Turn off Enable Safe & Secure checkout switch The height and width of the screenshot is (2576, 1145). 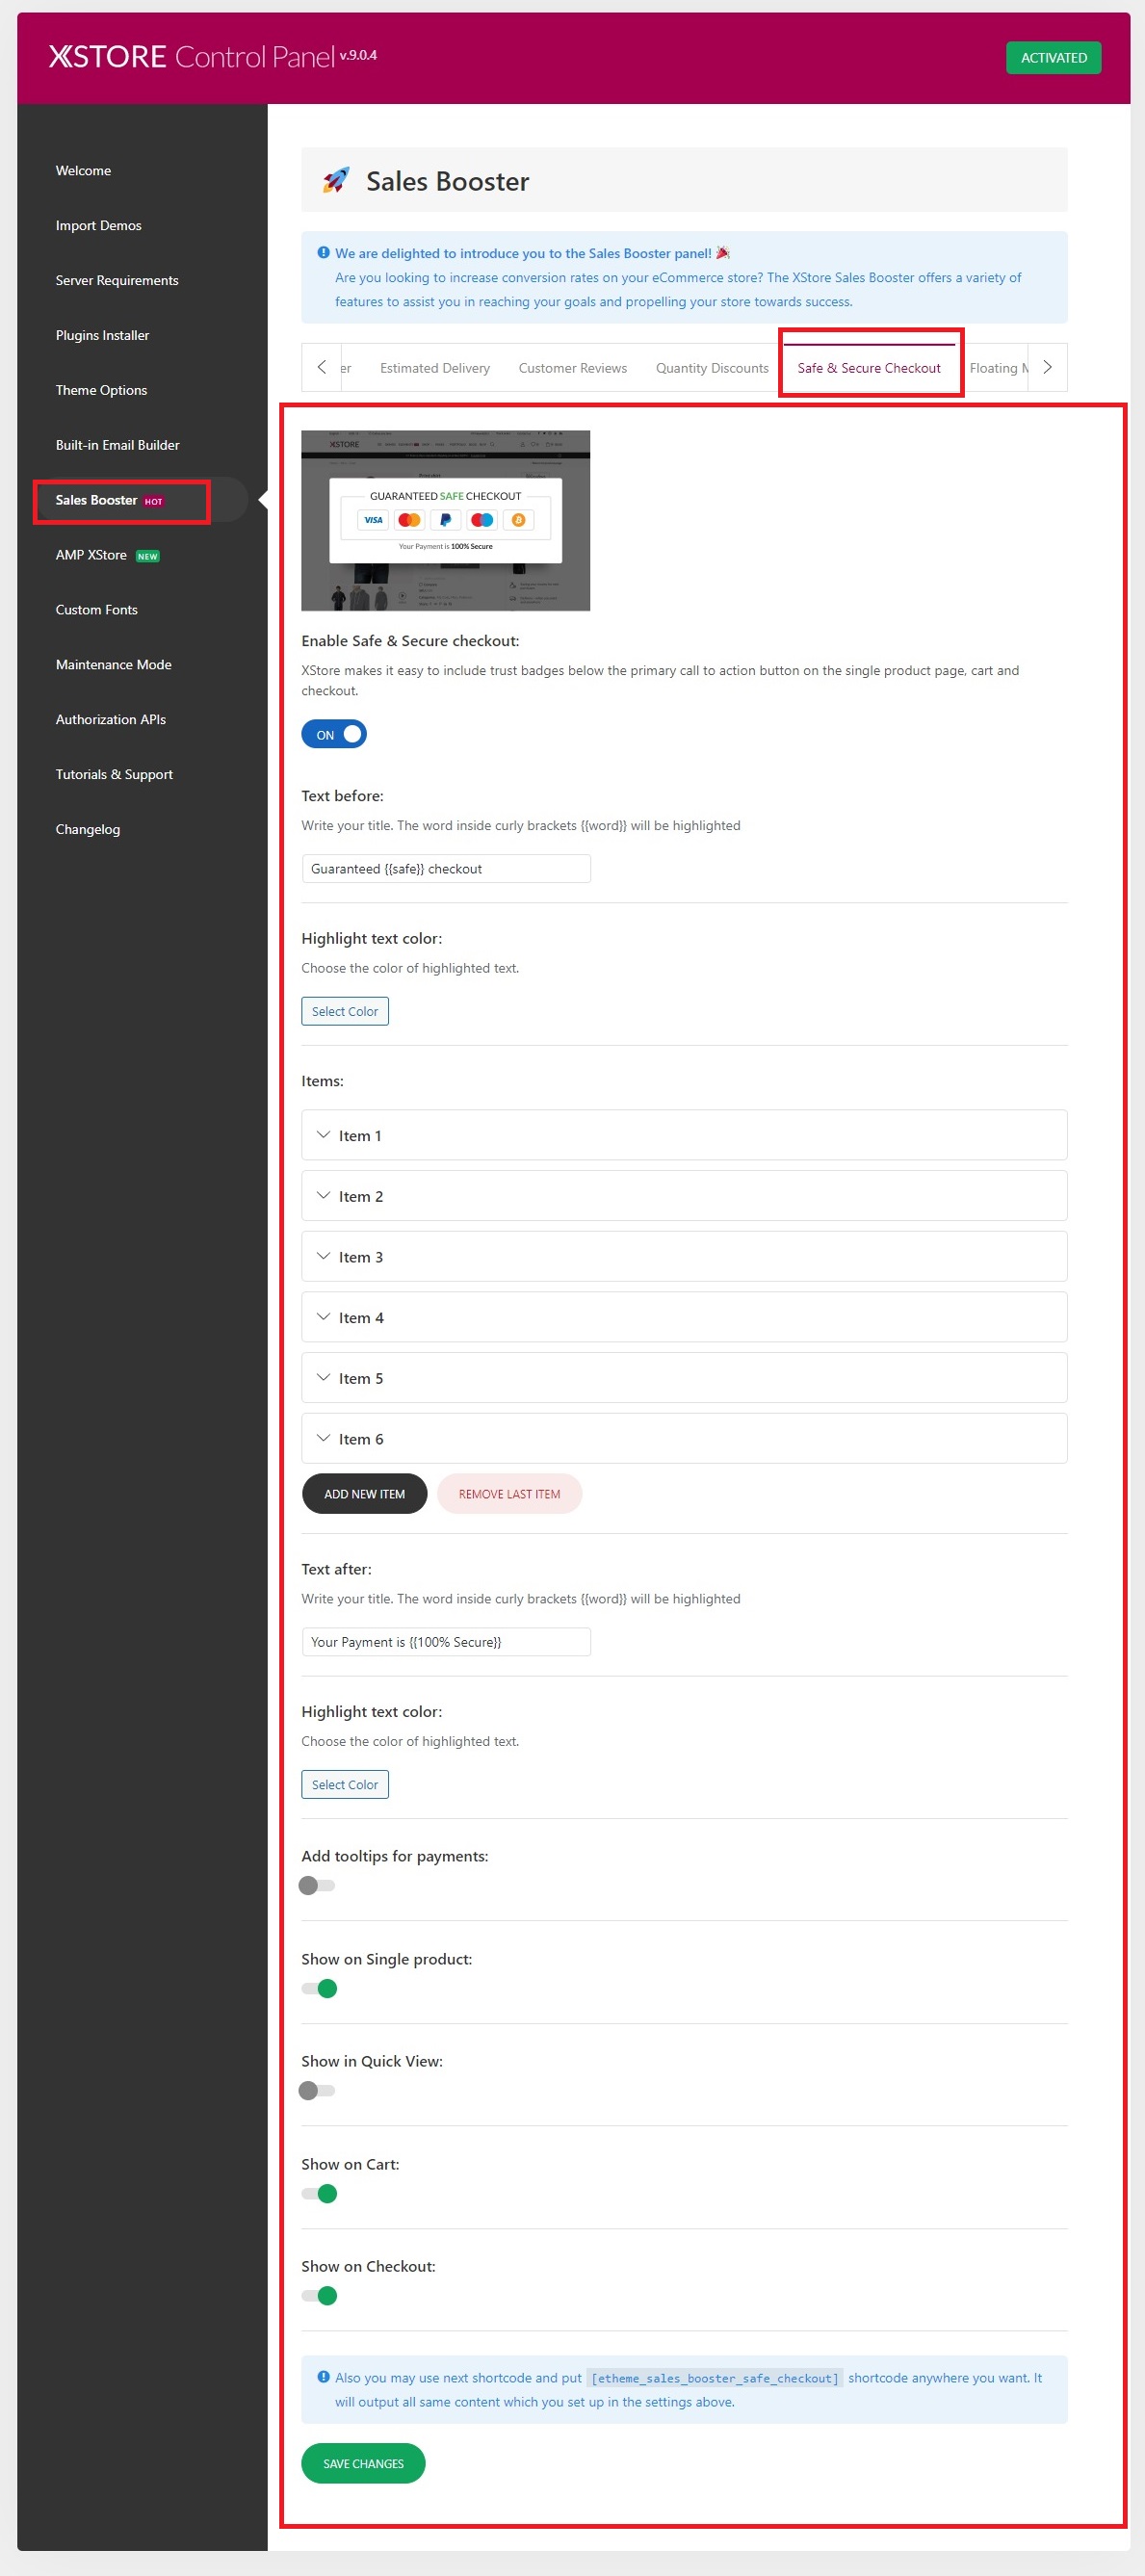point(334,734)
